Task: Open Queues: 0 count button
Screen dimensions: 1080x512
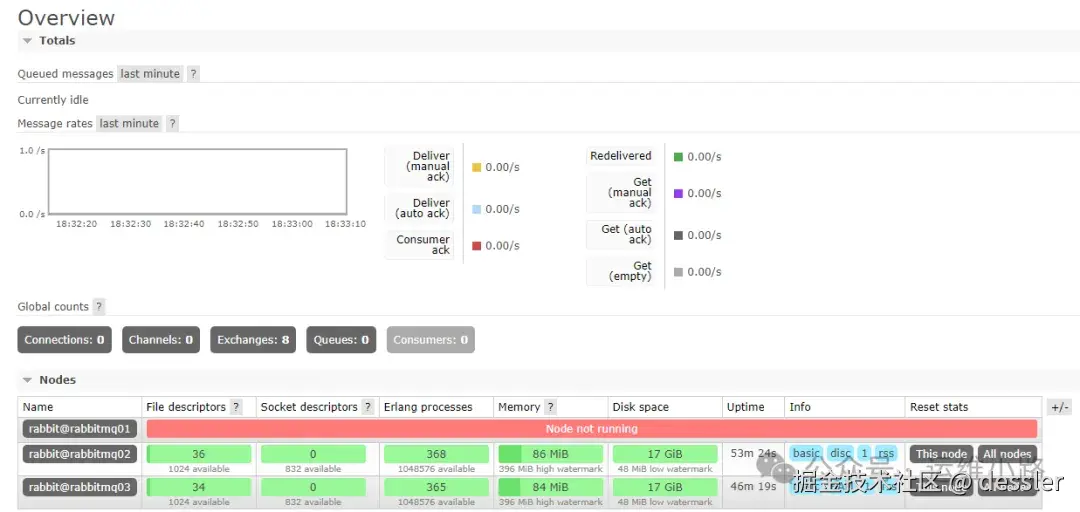Action: click(x=341, y=340)
